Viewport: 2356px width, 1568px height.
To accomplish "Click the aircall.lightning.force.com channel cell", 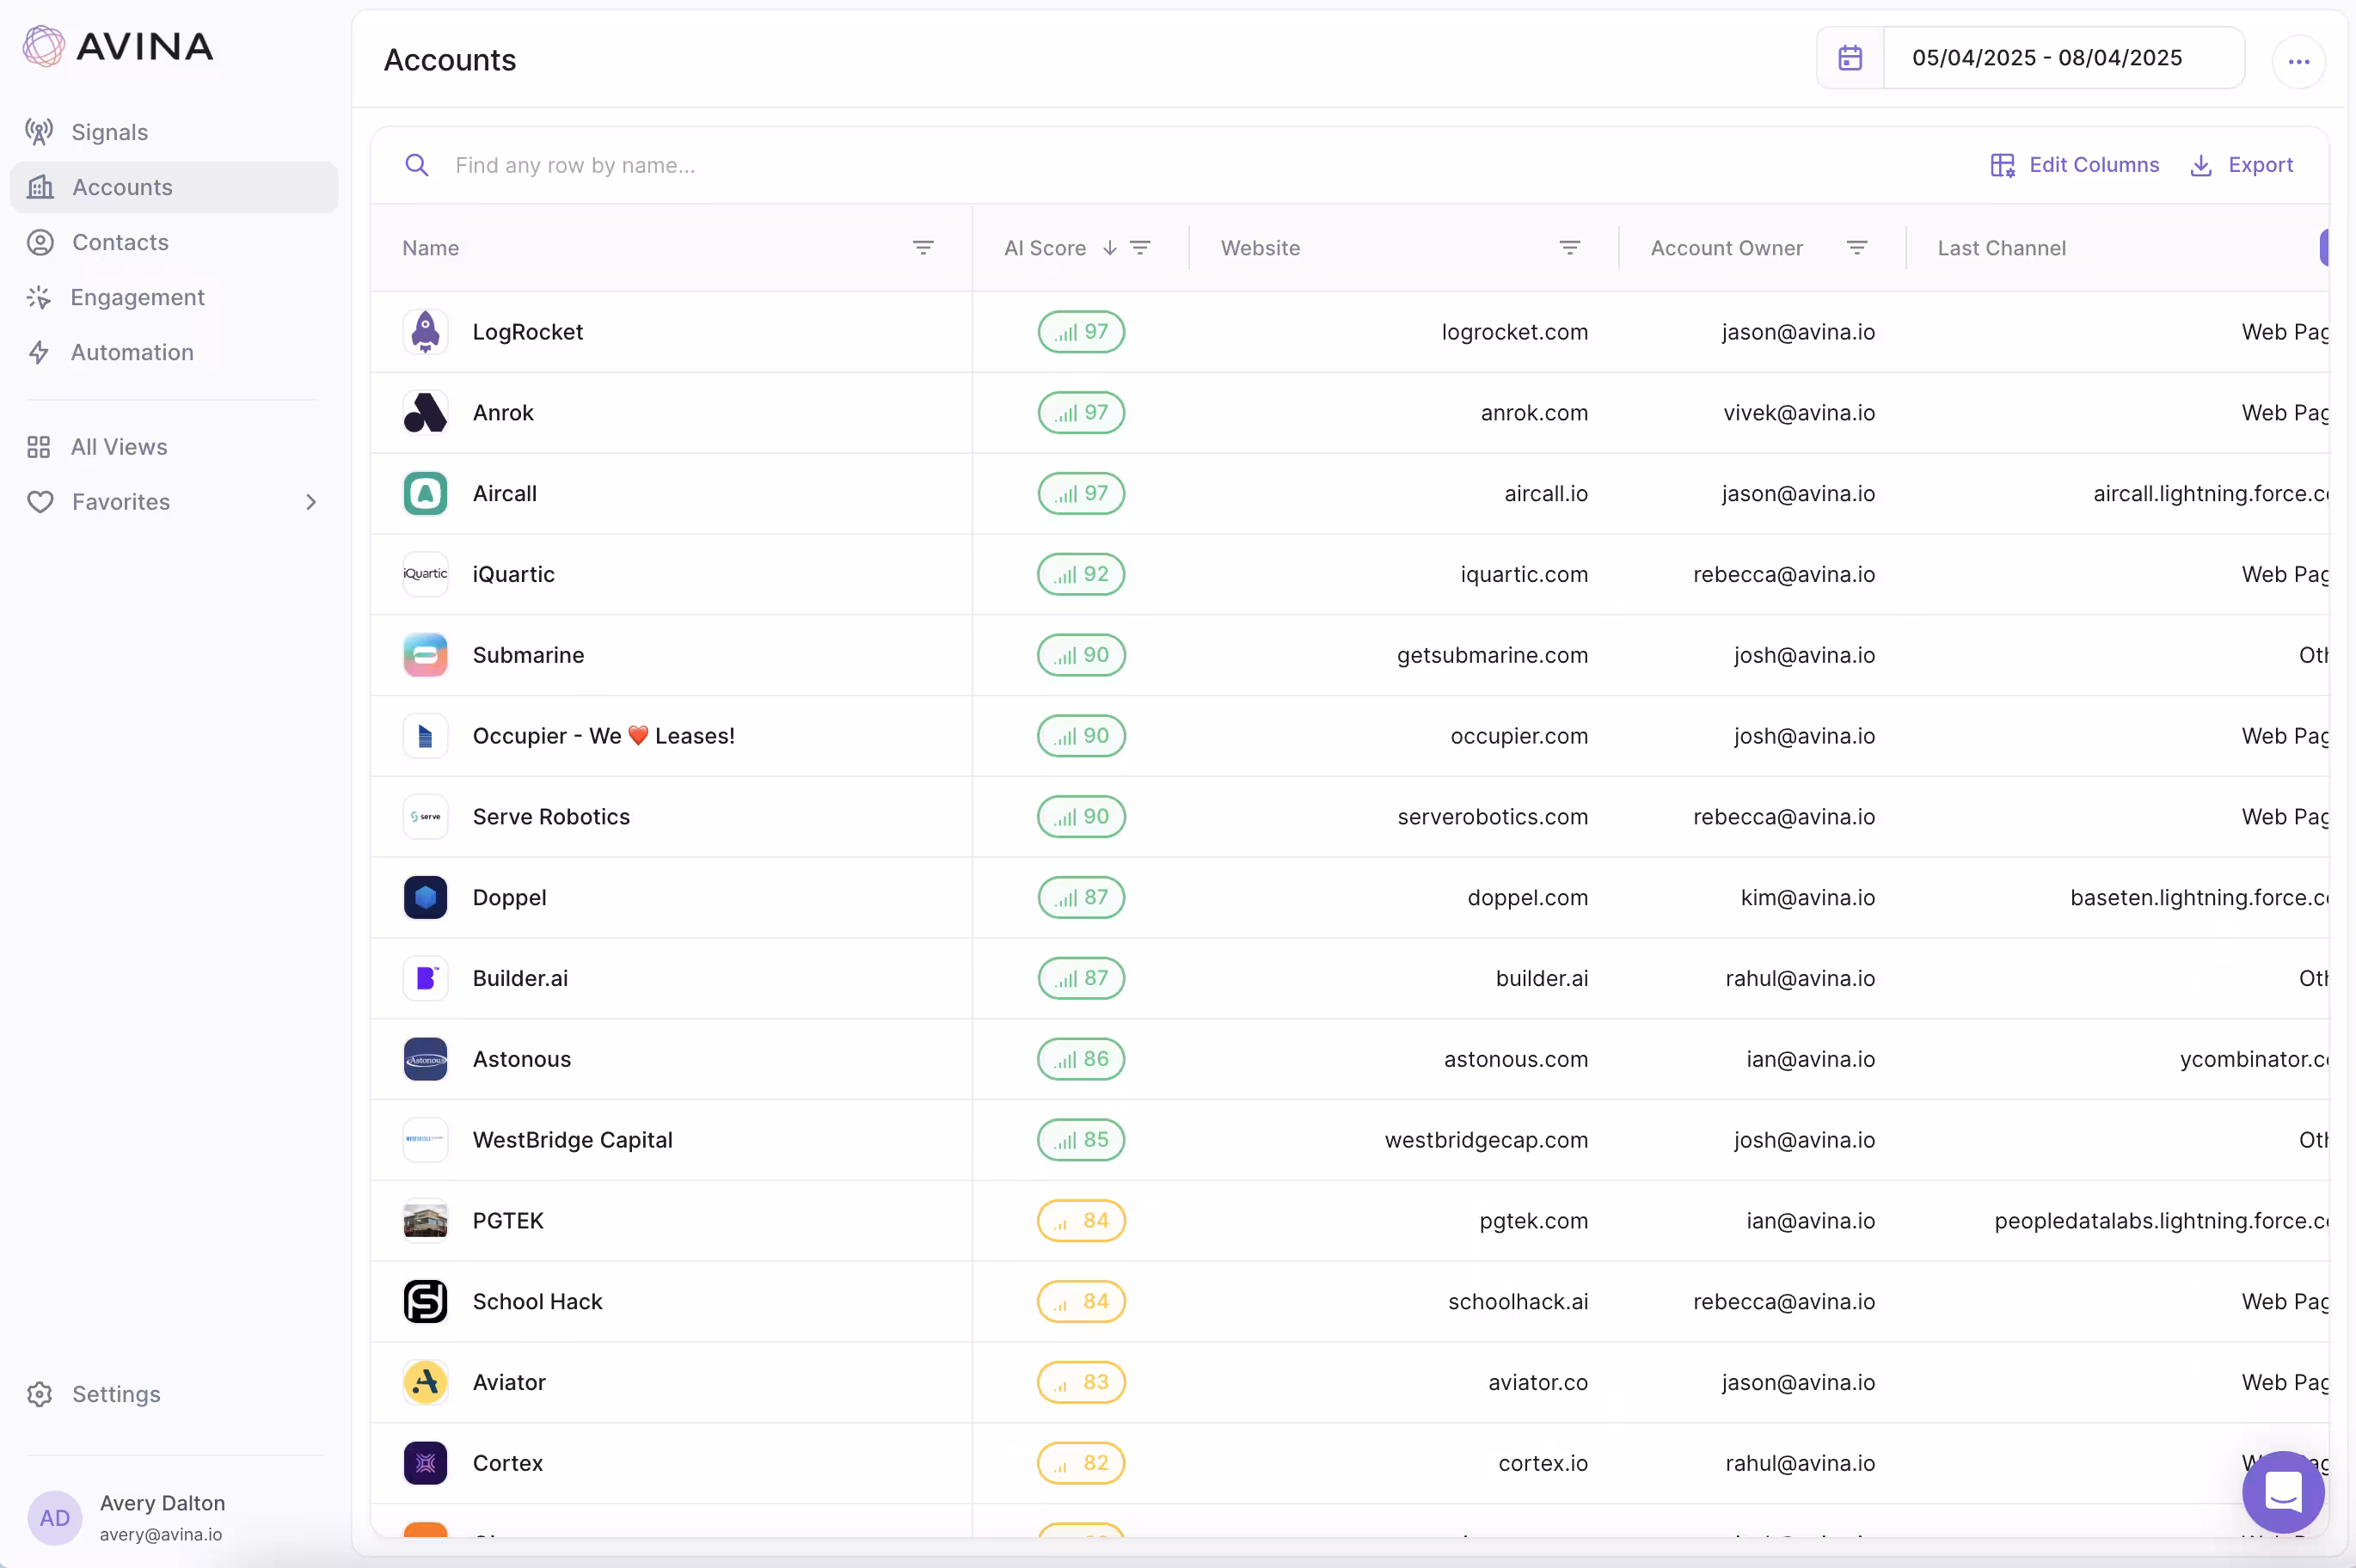I will tap(2211, 493).
